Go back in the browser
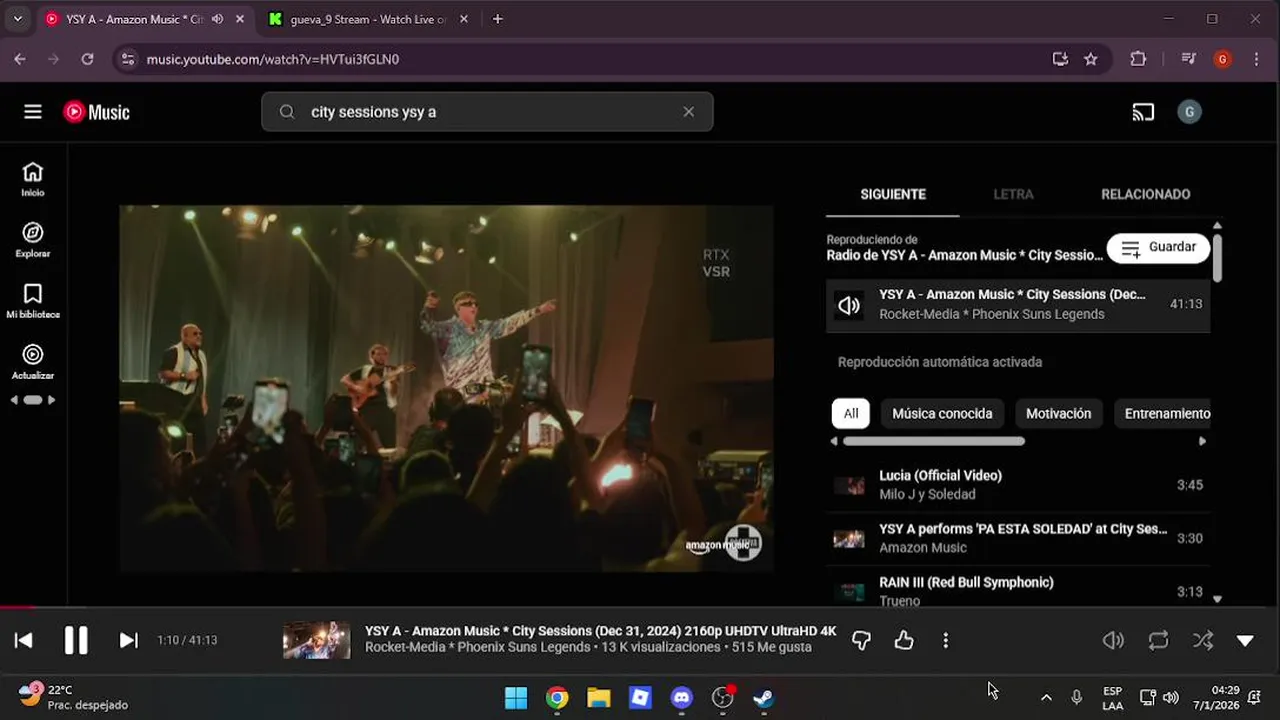This screenshot has width=1280, height=720. [20, 59]
